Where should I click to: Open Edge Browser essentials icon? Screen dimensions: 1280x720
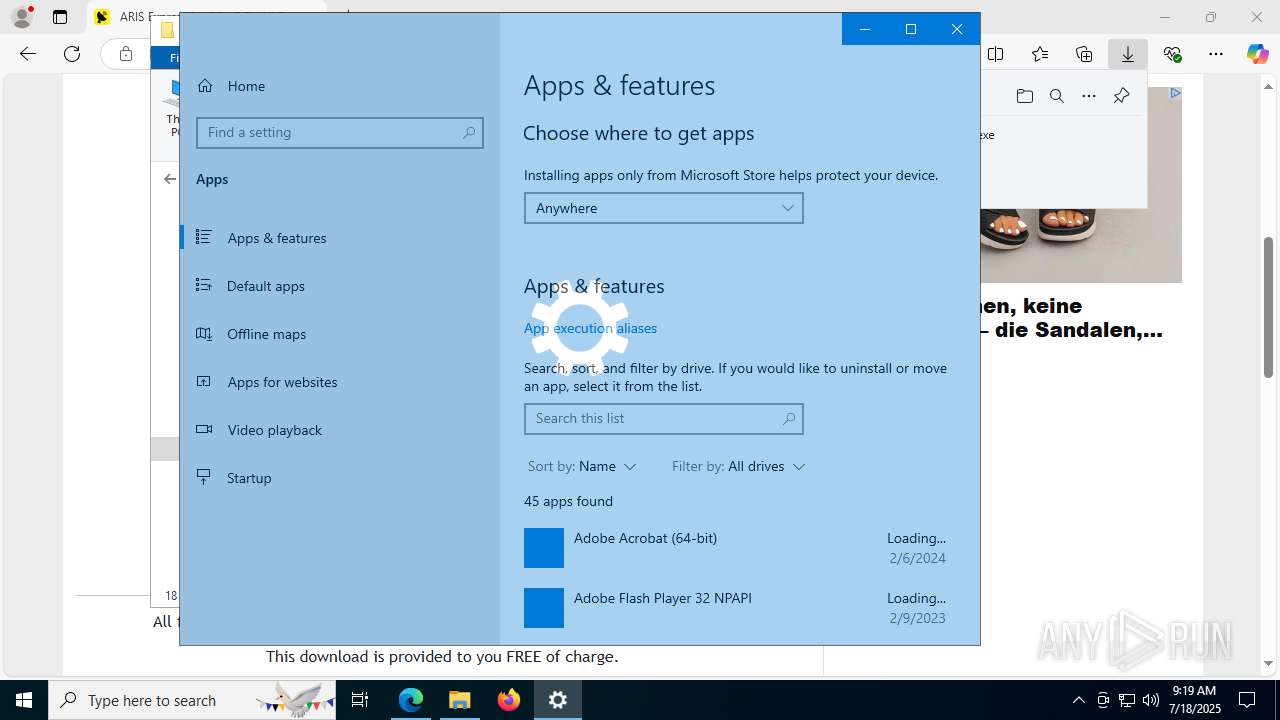click(1172, 54)
